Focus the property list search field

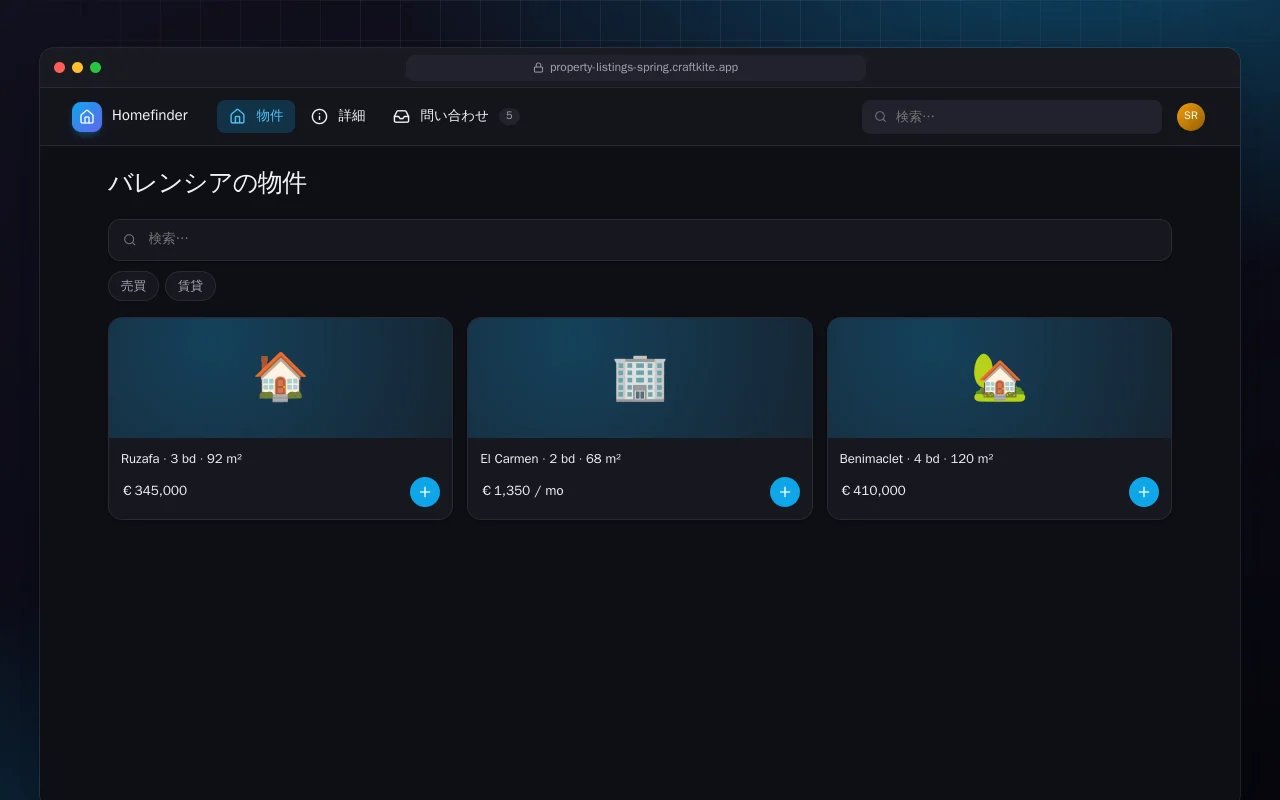point(640,240)
